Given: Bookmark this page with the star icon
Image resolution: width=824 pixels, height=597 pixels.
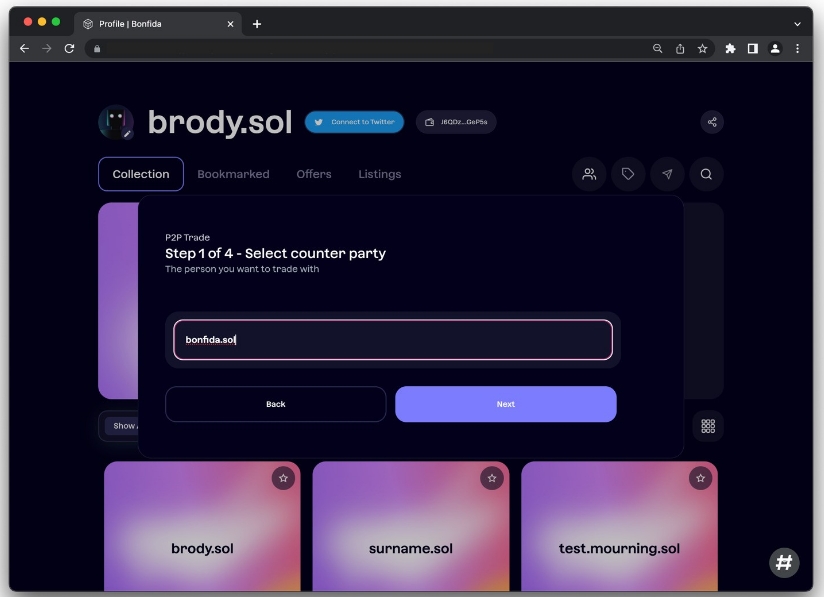Looking at the screenshot, I should [x=702, y=48].
